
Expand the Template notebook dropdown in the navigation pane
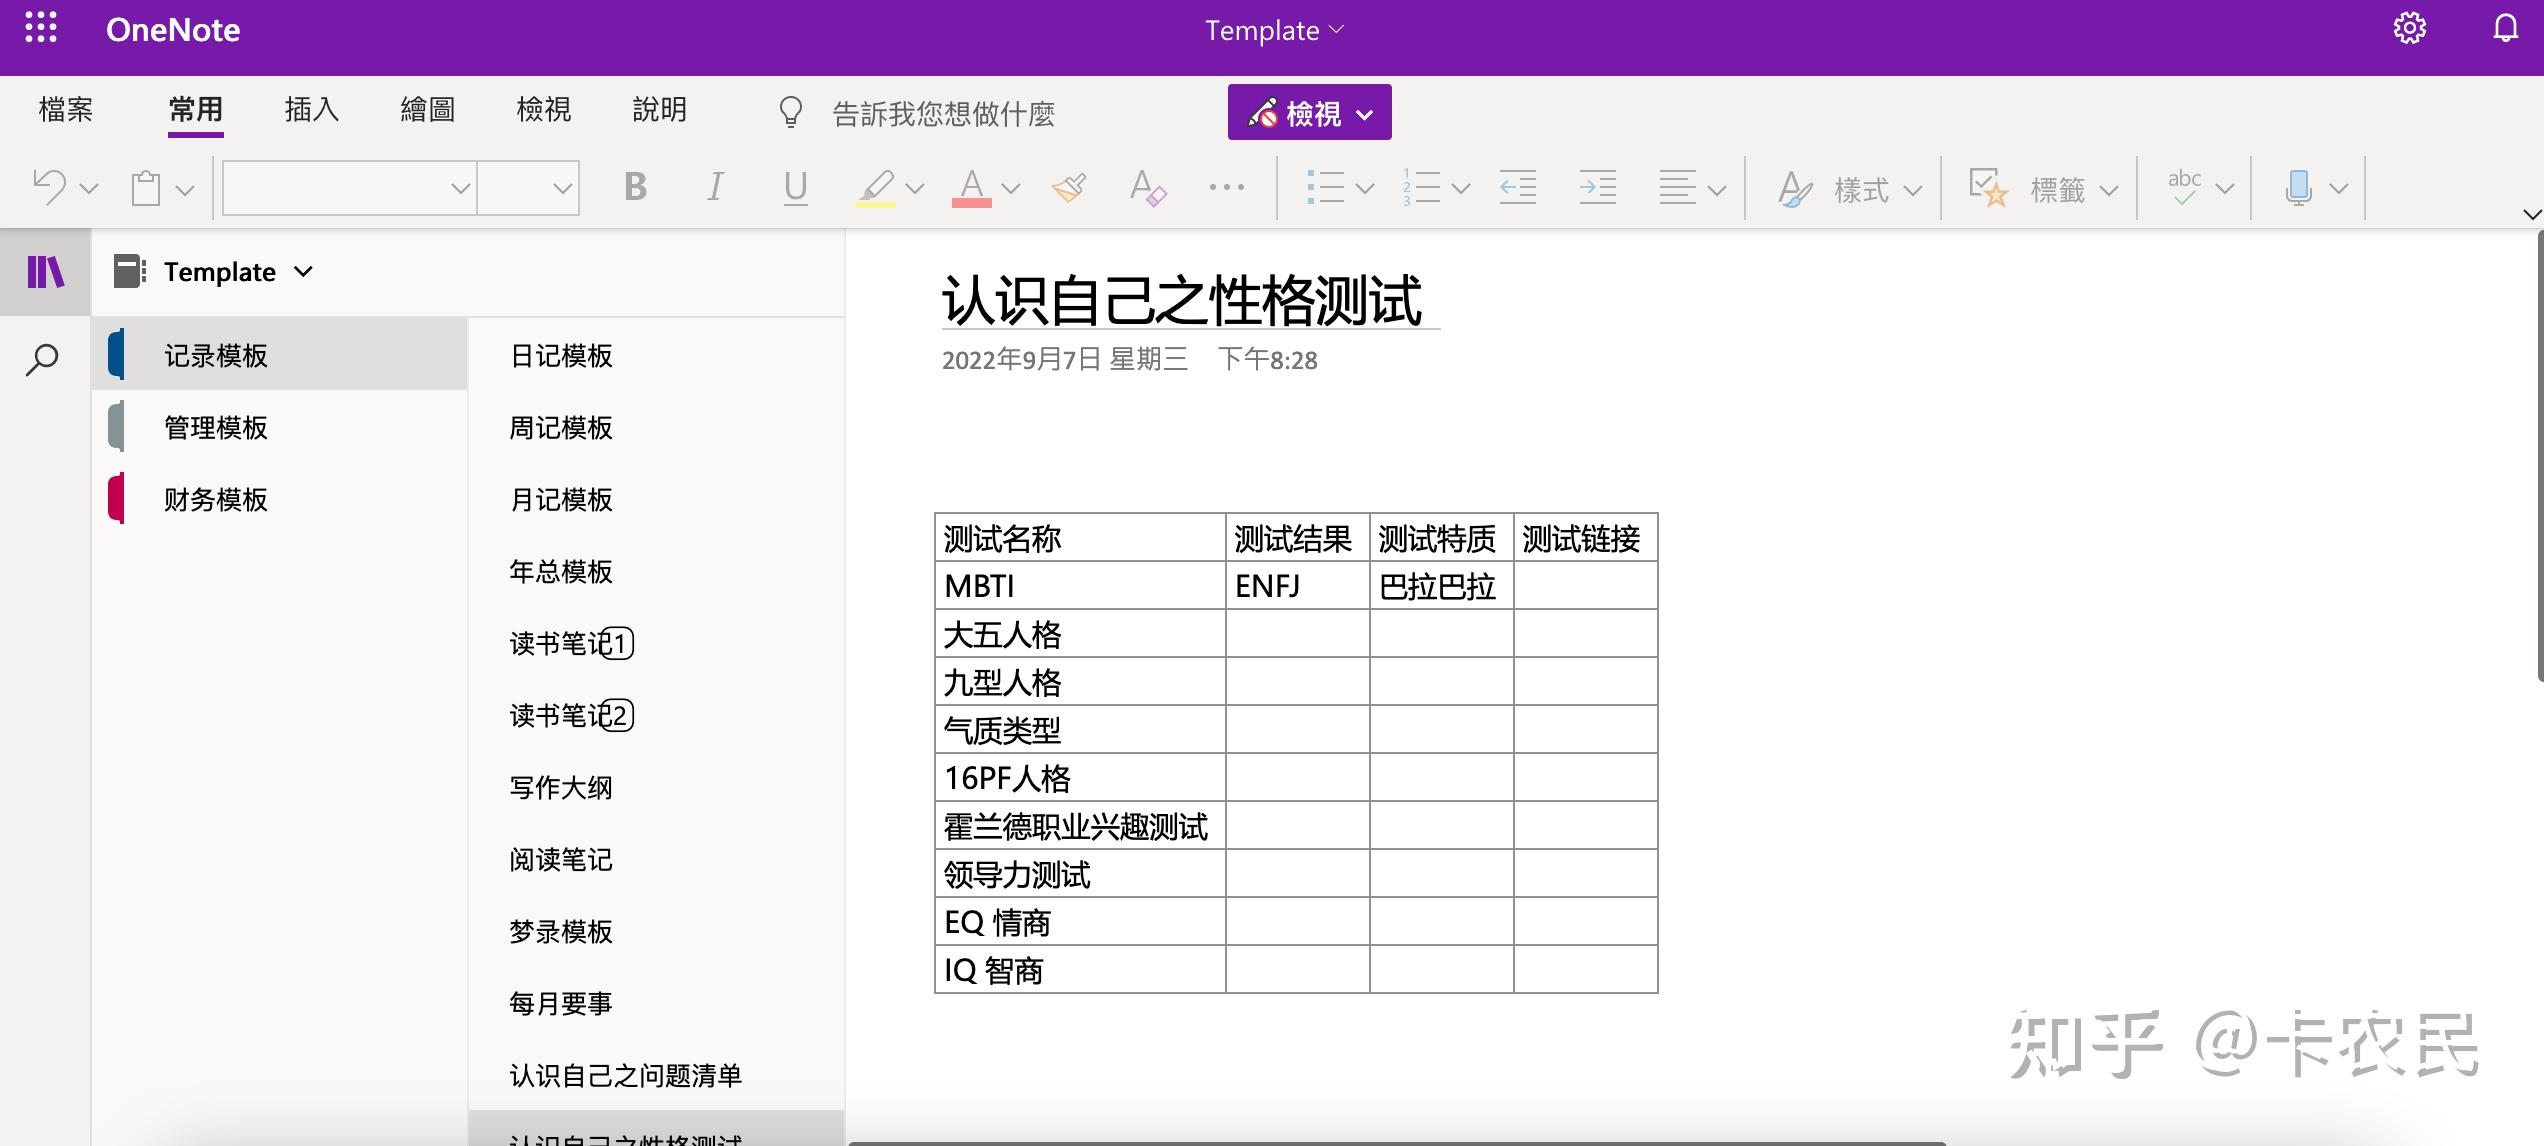304,271
